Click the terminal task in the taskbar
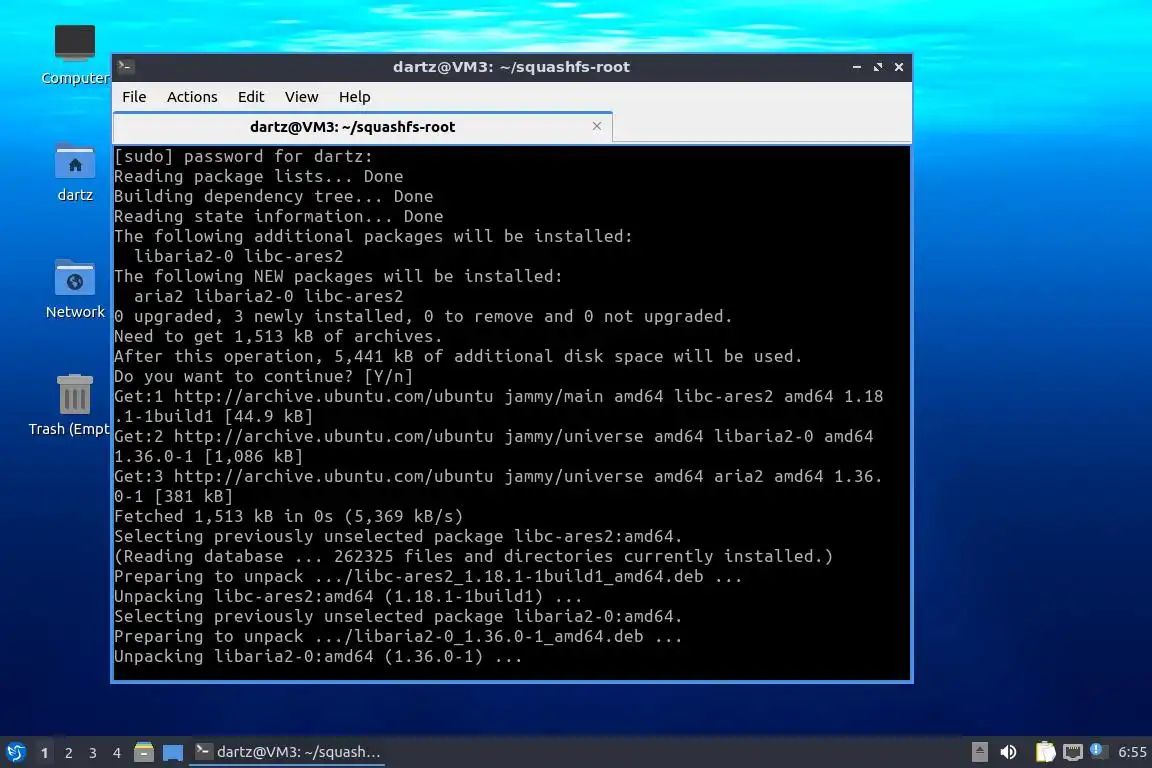 287,752
